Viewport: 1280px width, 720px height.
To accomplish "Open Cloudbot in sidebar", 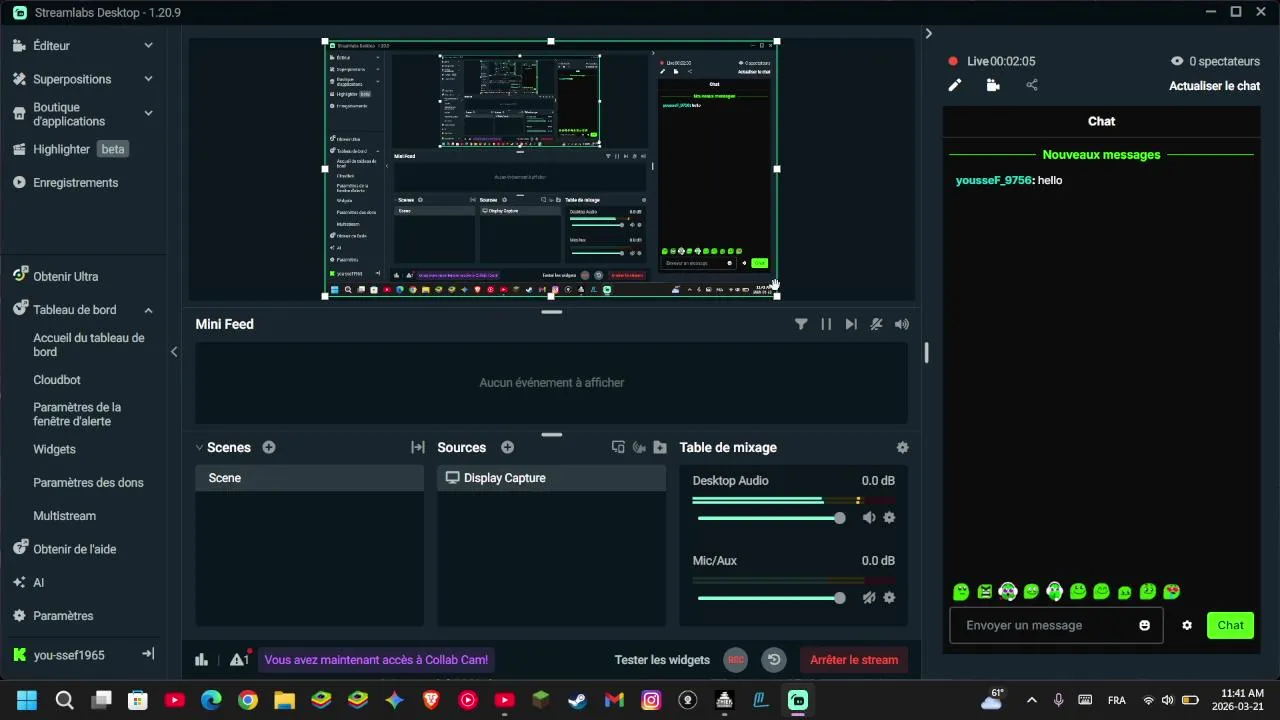I will [x=57, y=380].
